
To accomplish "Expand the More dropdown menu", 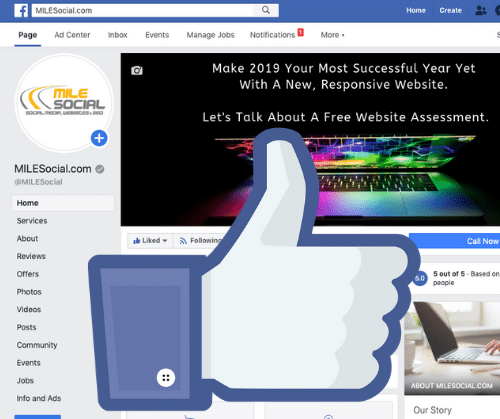I will (x=332, y=35).
